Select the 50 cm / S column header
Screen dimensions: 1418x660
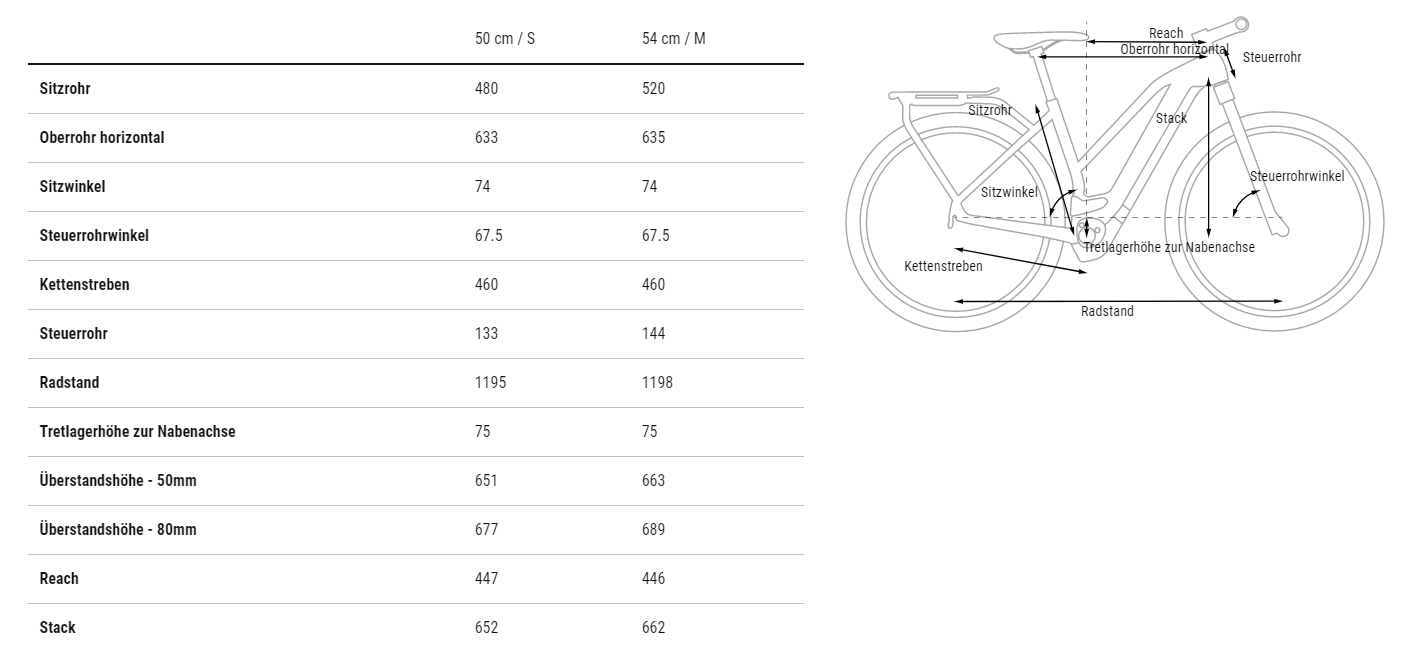point(505,39)
